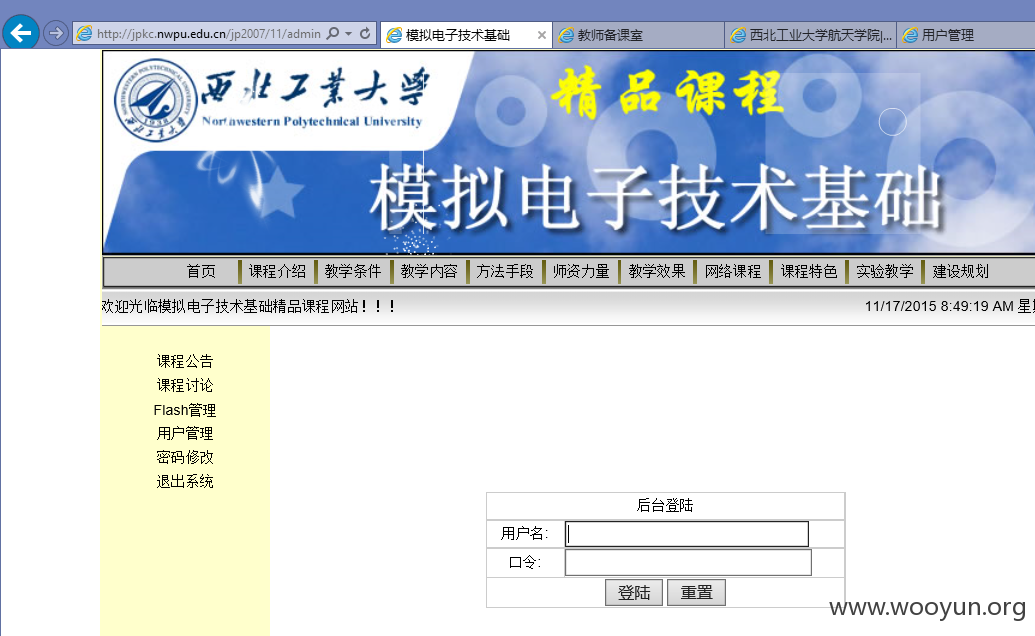Focus the 用户名 input field

pos(687,534)
